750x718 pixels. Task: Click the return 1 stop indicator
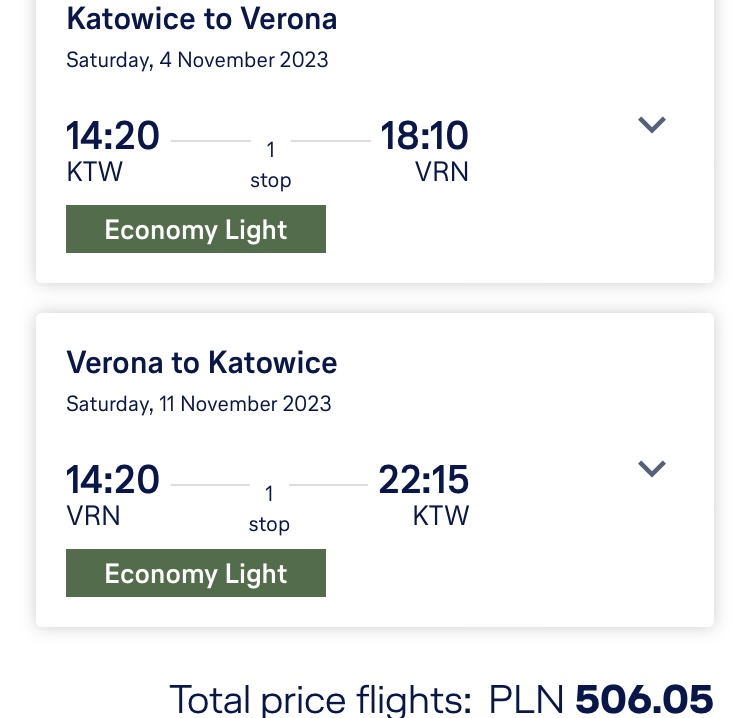pos(269,509)
